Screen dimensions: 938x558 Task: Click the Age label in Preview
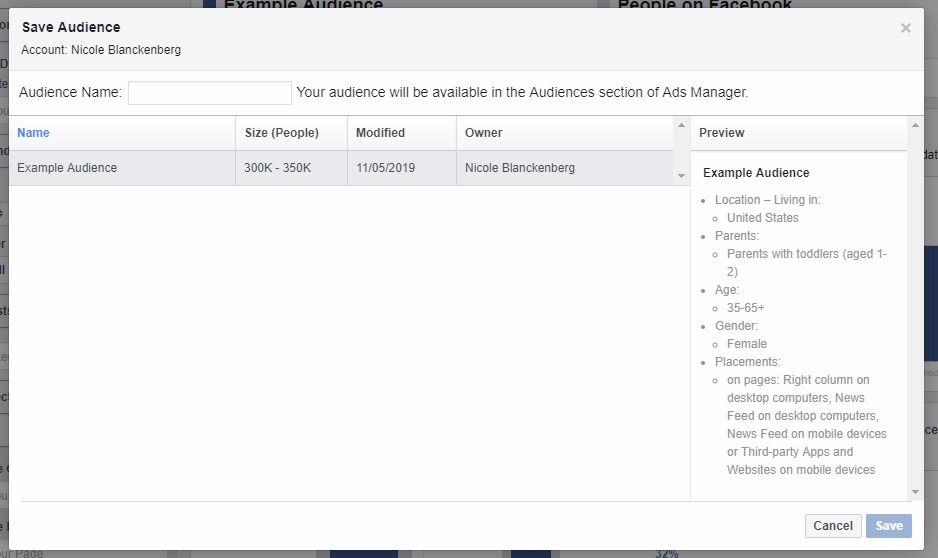pos(727,290)
